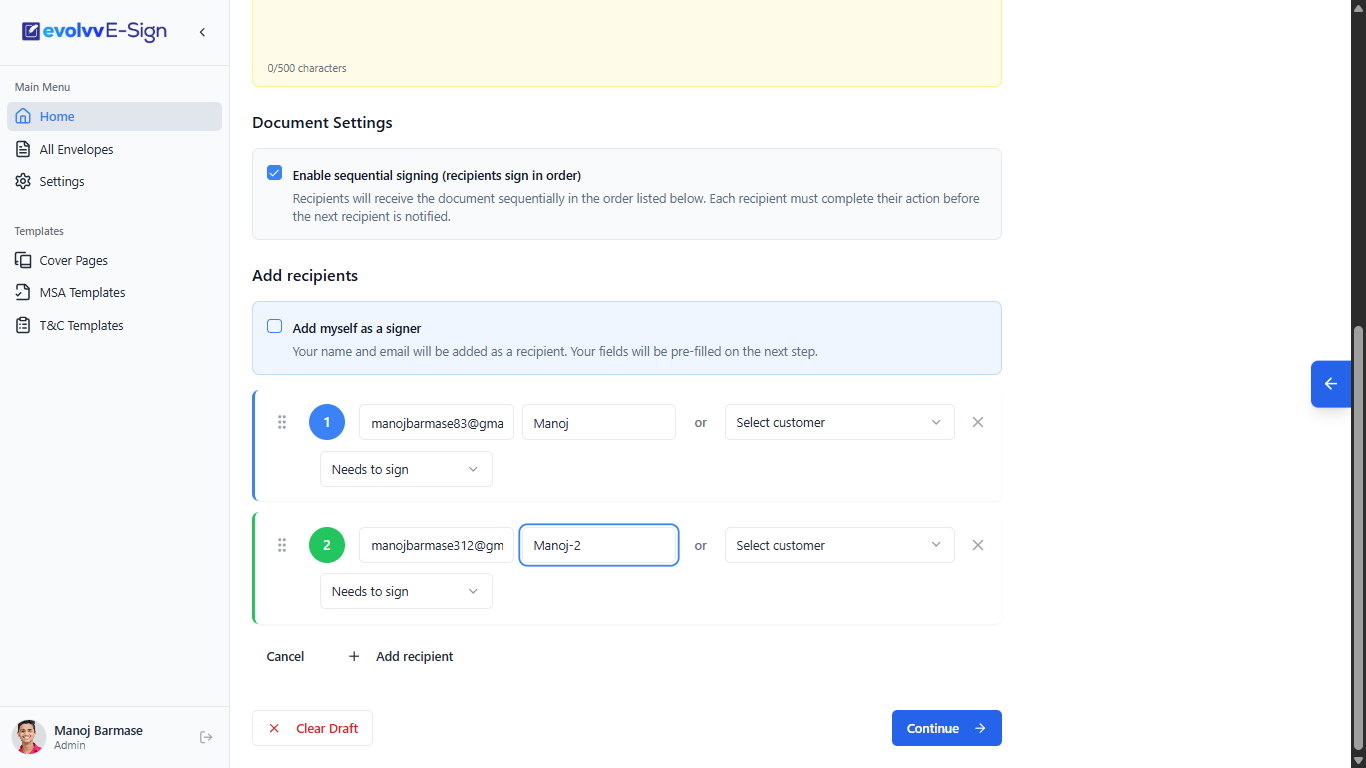Open Needs to sign dropdown for recipient 1

[x=406, y=469]
